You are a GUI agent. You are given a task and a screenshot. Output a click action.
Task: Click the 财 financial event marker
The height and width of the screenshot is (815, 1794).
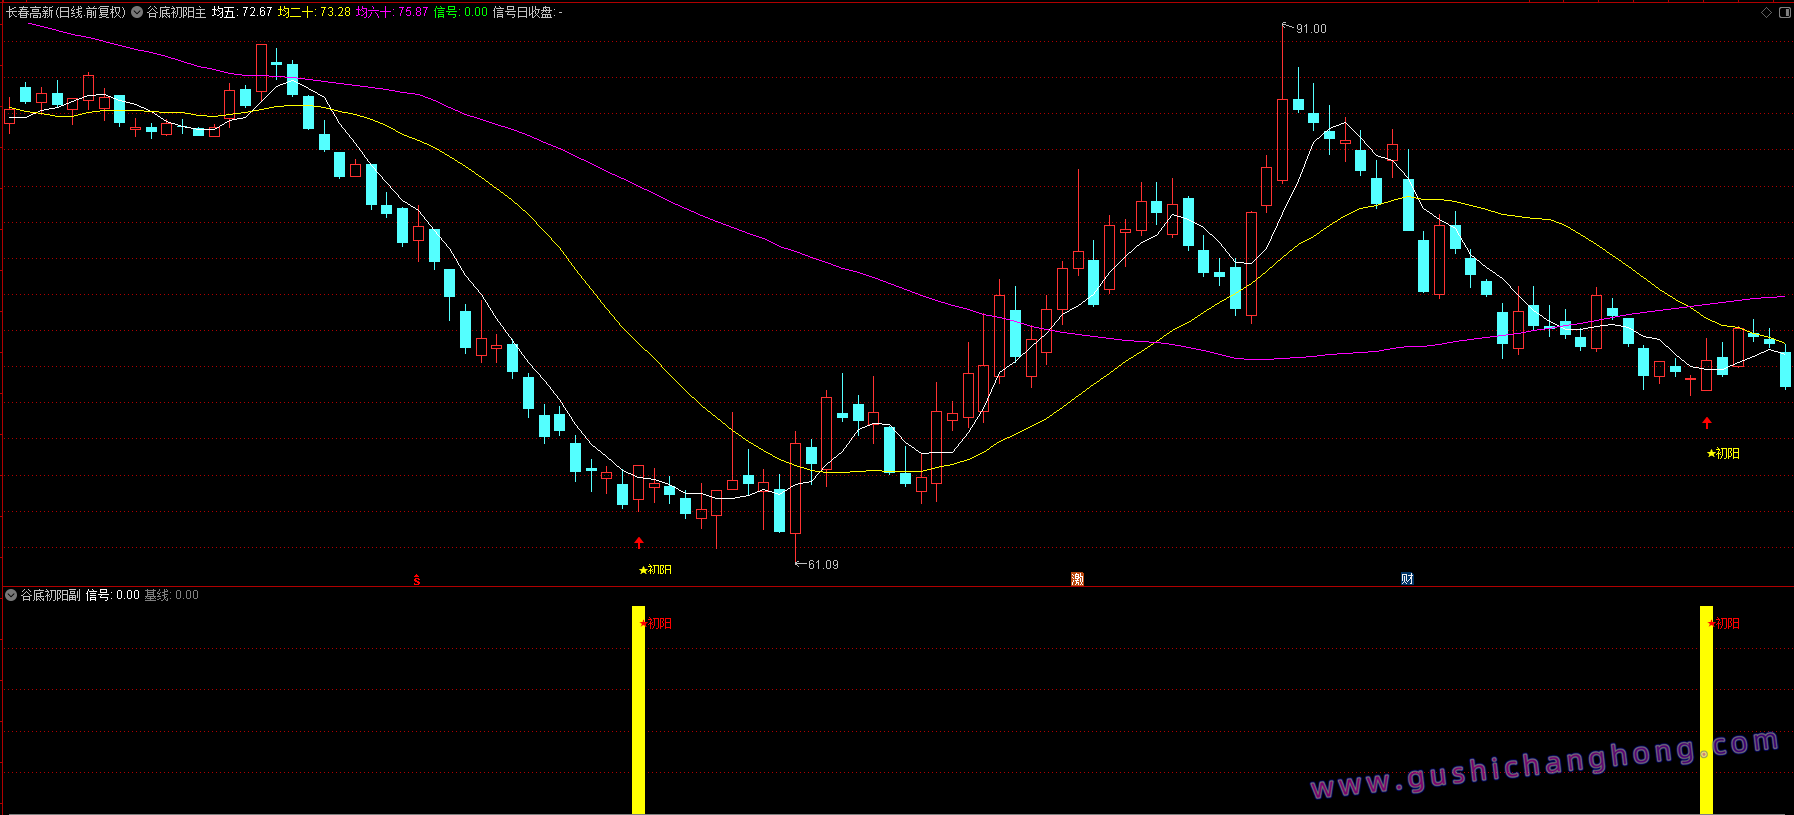click(x=1407, y=579)
